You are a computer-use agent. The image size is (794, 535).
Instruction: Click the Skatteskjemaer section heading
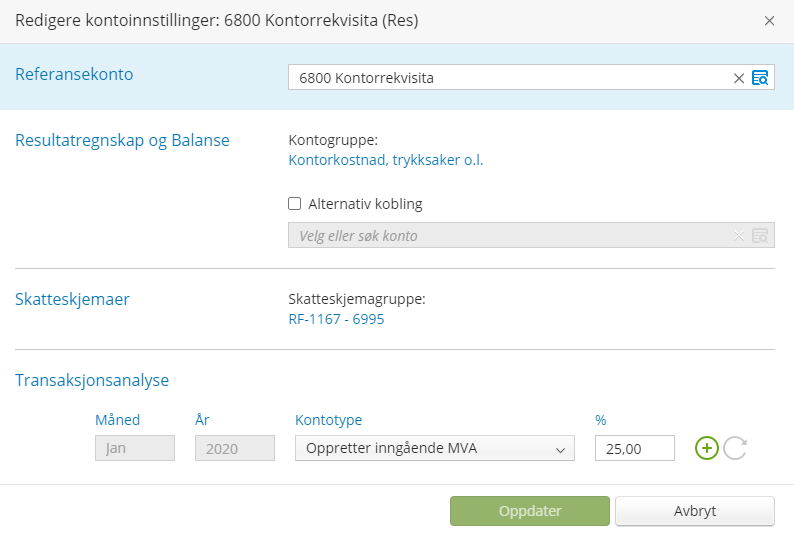click(x=72, y=299)
